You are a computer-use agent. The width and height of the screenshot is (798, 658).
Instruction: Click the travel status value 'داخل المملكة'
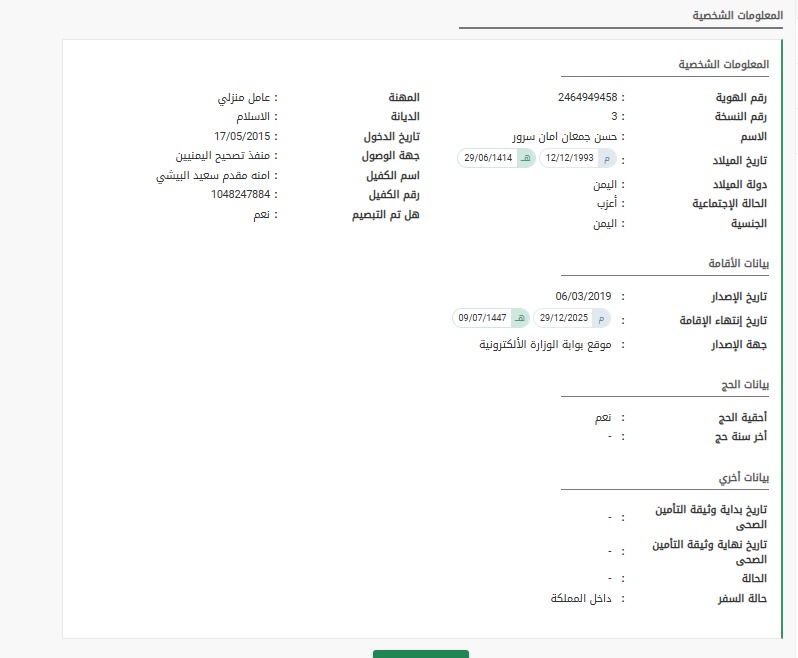point(581,598)
